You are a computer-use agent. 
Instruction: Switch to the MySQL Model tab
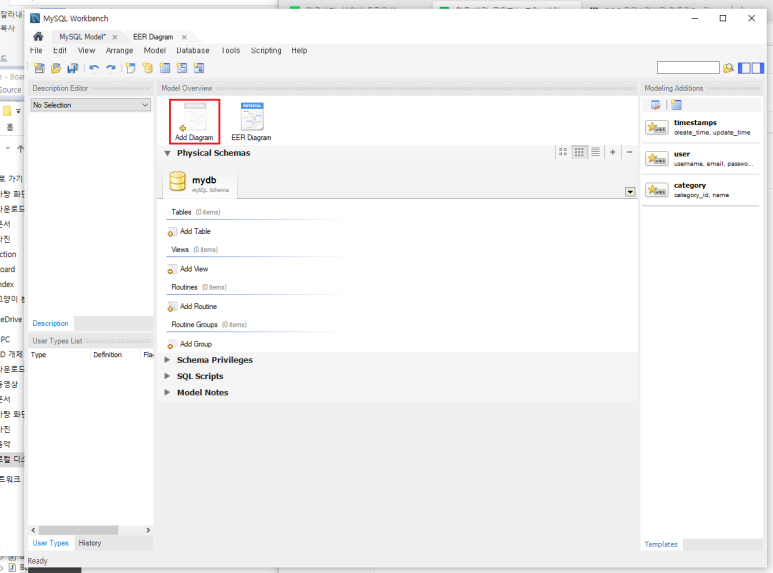82,37
